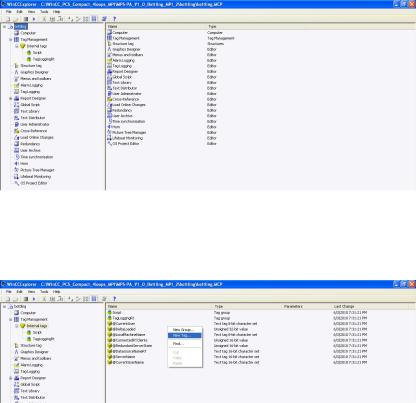Choose Find... from context menu
The width and height of the screenshot is (416, 403).
pyautogui.click(x=185, y=343)
